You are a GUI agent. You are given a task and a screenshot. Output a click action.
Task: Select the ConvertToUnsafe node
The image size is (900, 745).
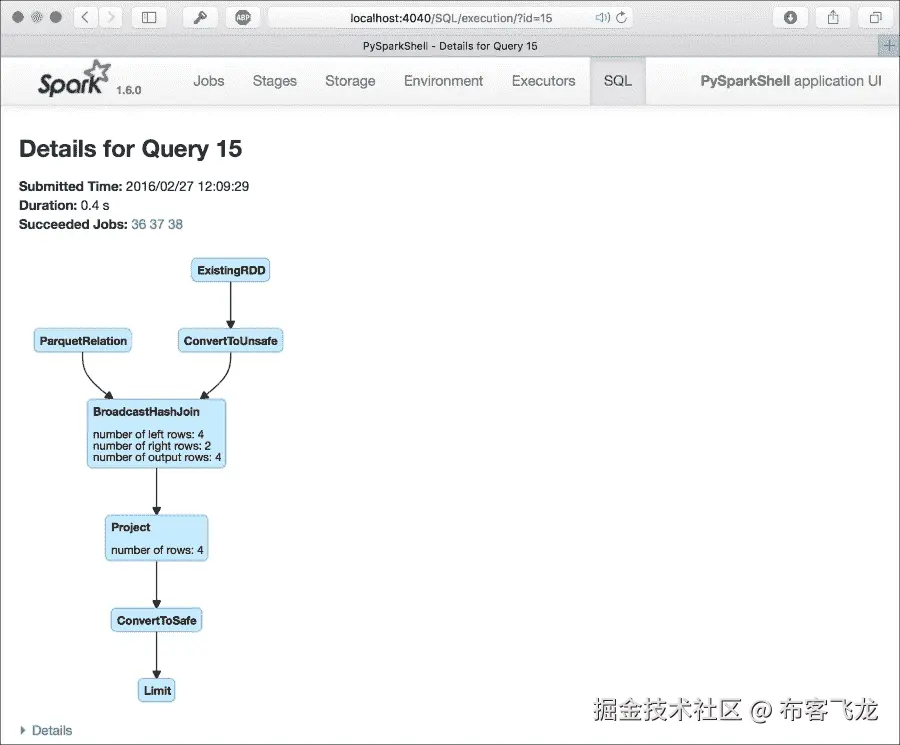tap(230, 340)
